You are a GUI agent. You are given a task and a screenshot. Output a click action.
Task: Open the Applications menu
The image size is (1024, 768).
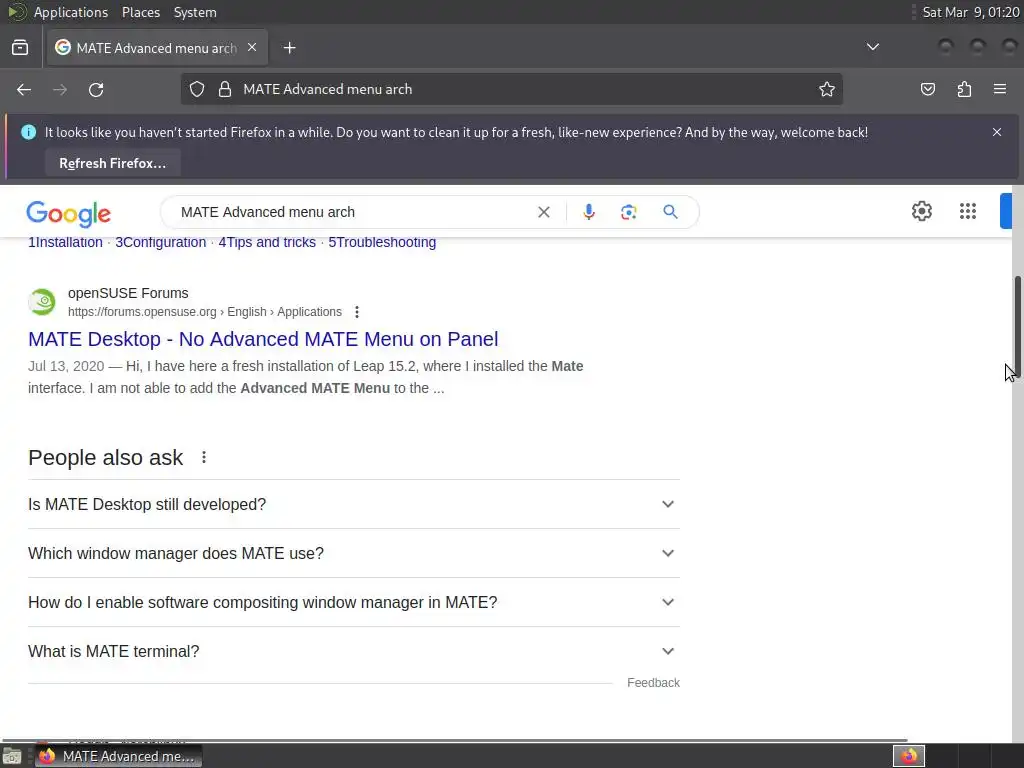point(71,12)
